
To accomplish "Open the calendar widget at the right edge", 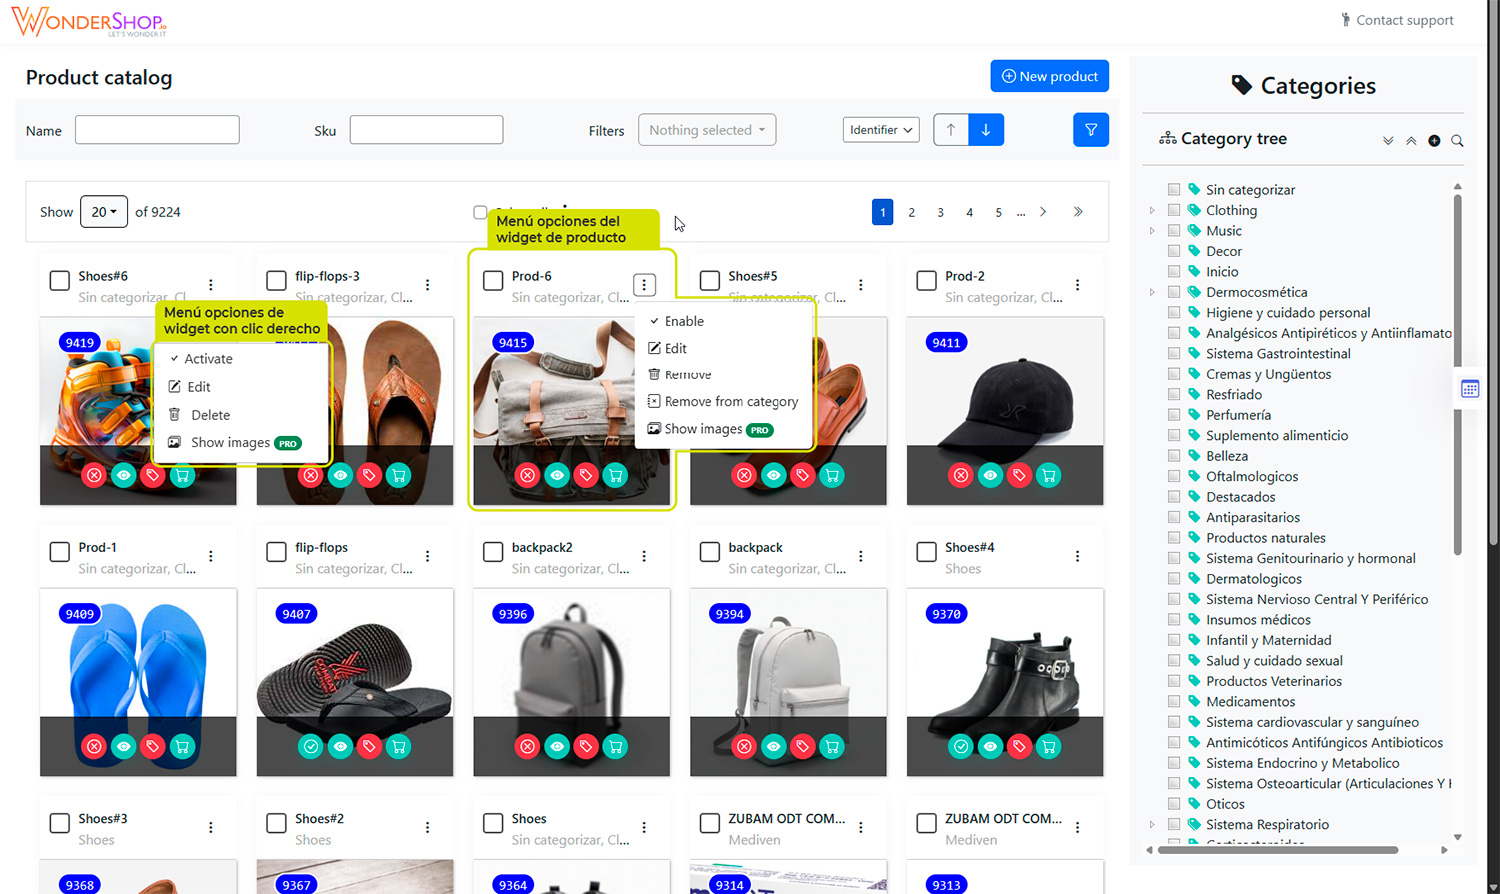I will 1470,389.
